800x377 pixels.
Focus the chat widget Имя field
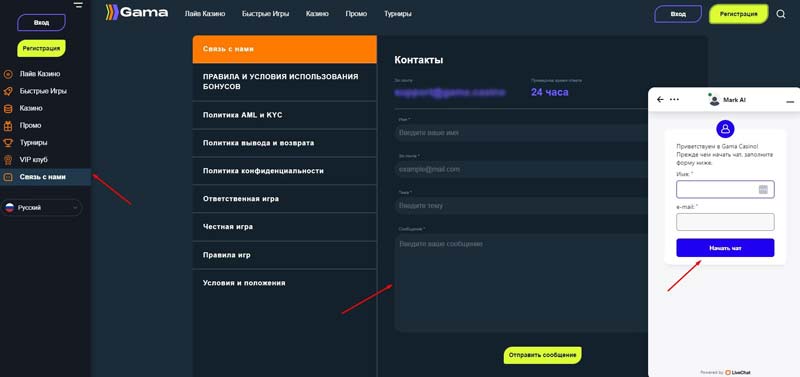(725, 189)
